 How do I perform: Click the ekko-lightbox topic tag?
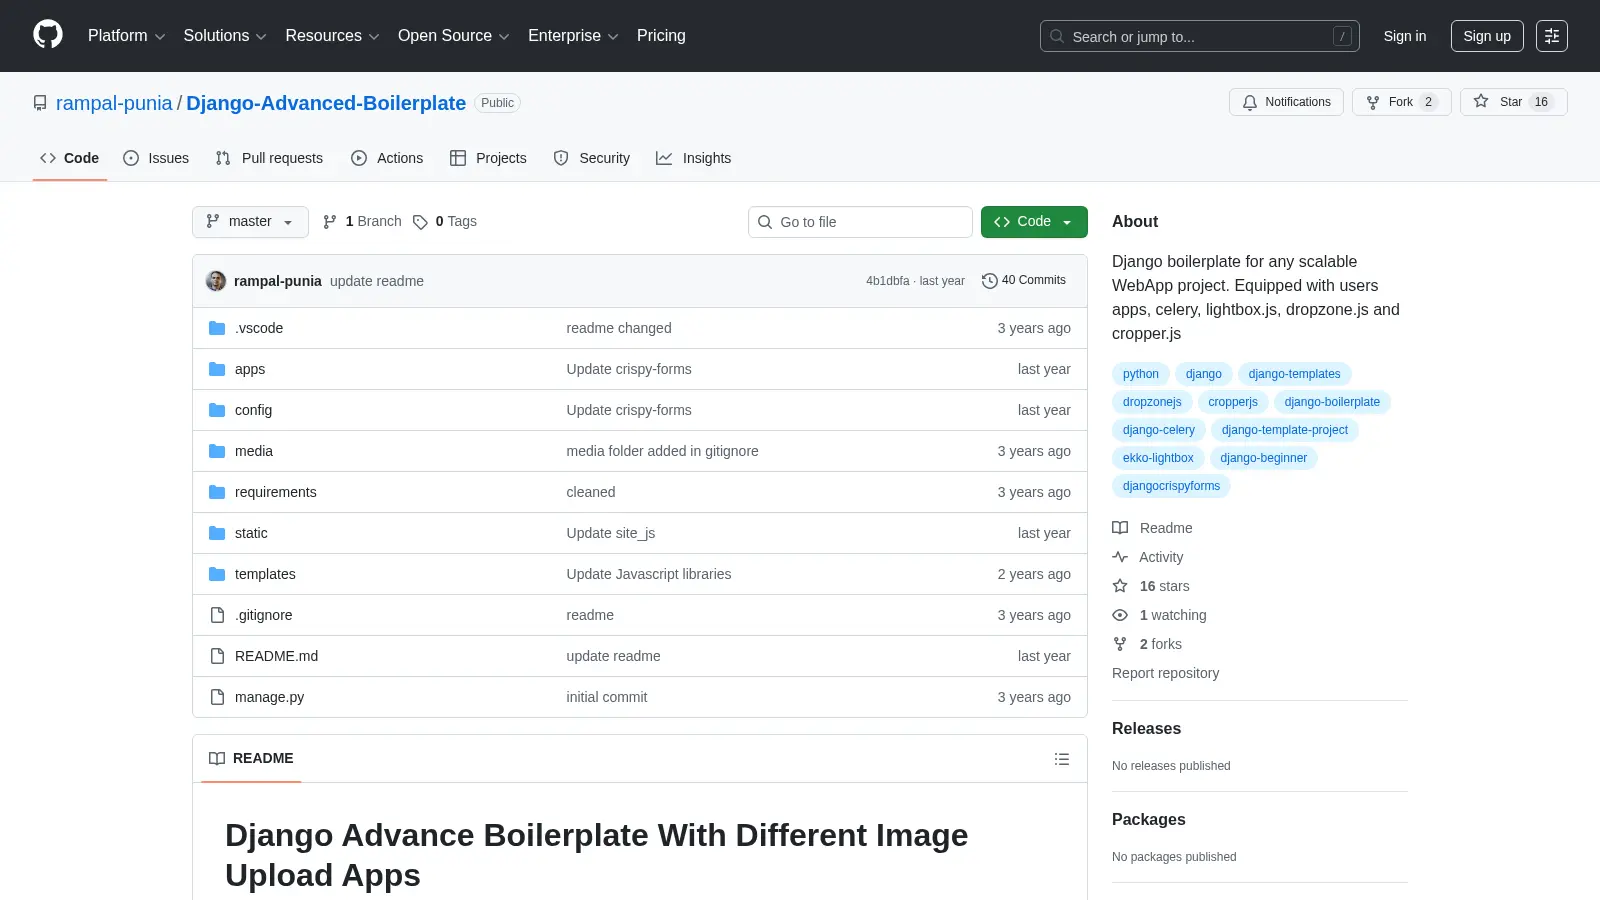pos(1158,458)
